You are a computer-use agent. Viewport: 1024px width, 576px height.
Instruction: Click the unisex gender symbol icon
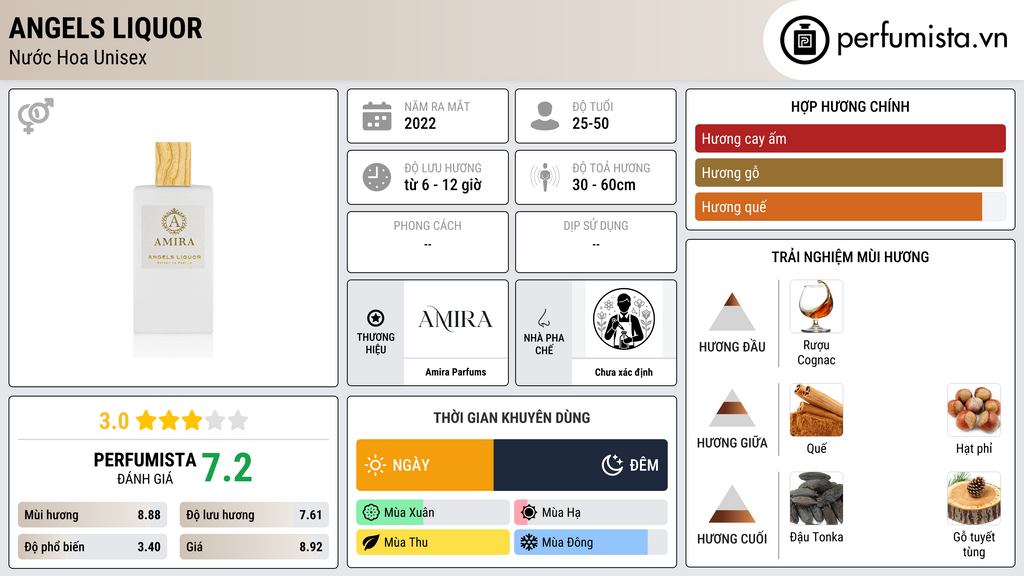[36, 116]
